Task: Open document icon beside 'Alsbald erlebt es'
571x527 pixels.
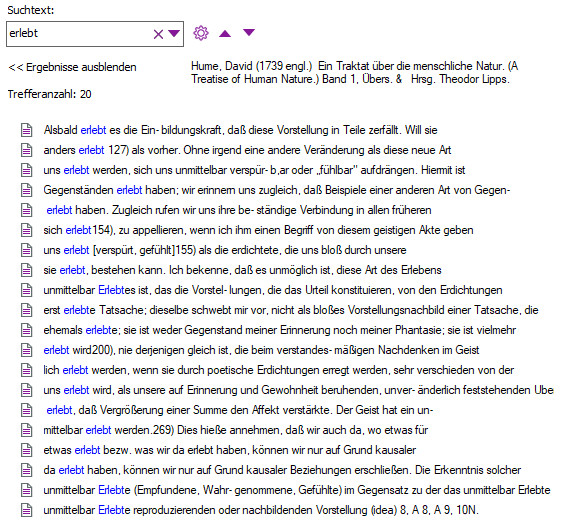Action: point(27,130)
